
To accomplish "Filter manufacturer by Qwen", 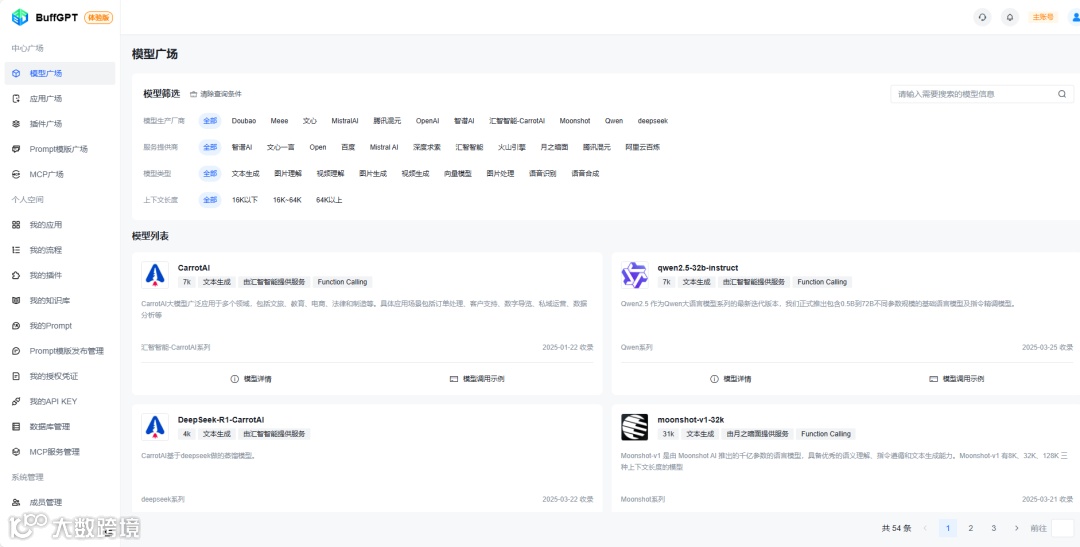I will click(x=614, y=121).
